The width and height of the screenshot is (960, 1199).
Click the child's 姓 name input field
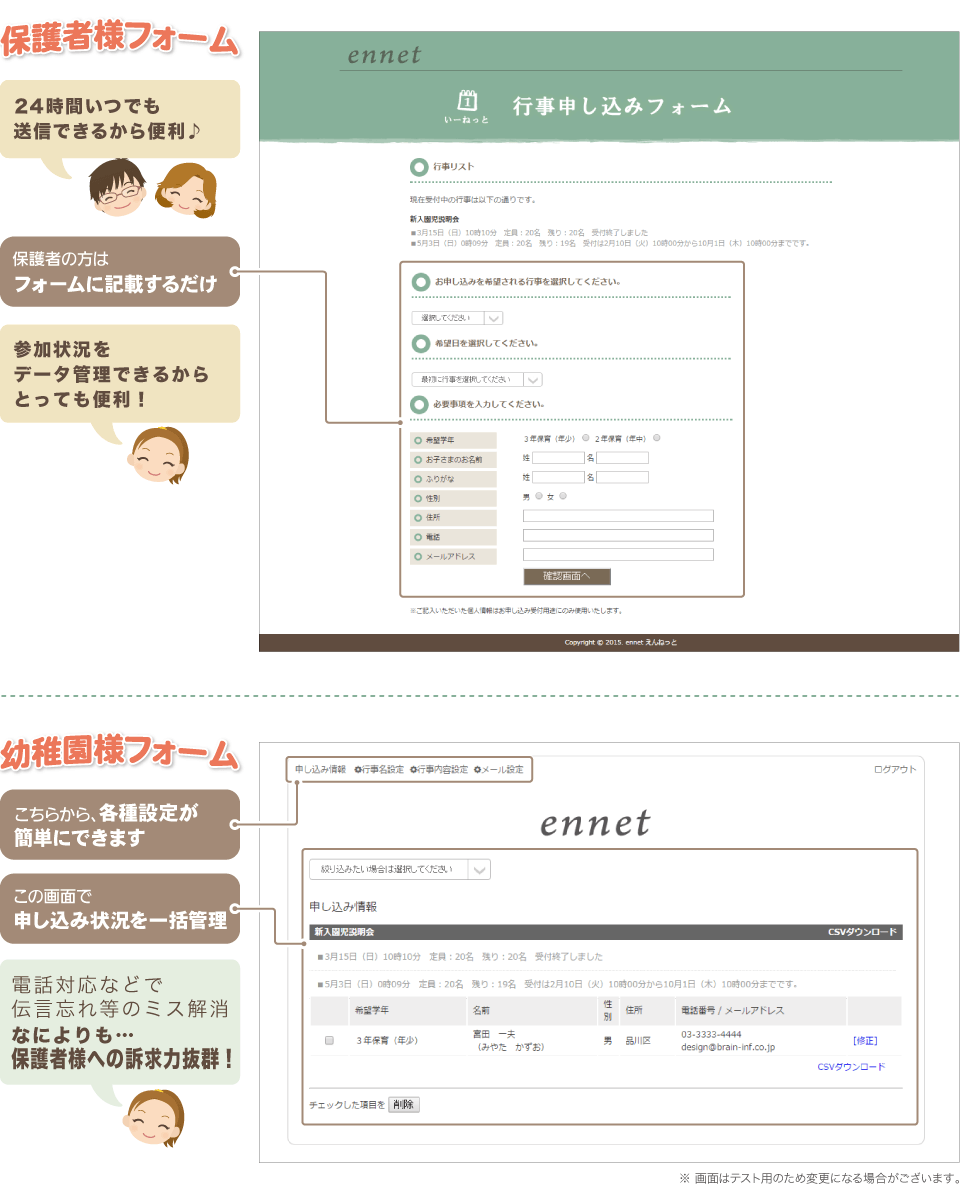(x=558, y=458)
